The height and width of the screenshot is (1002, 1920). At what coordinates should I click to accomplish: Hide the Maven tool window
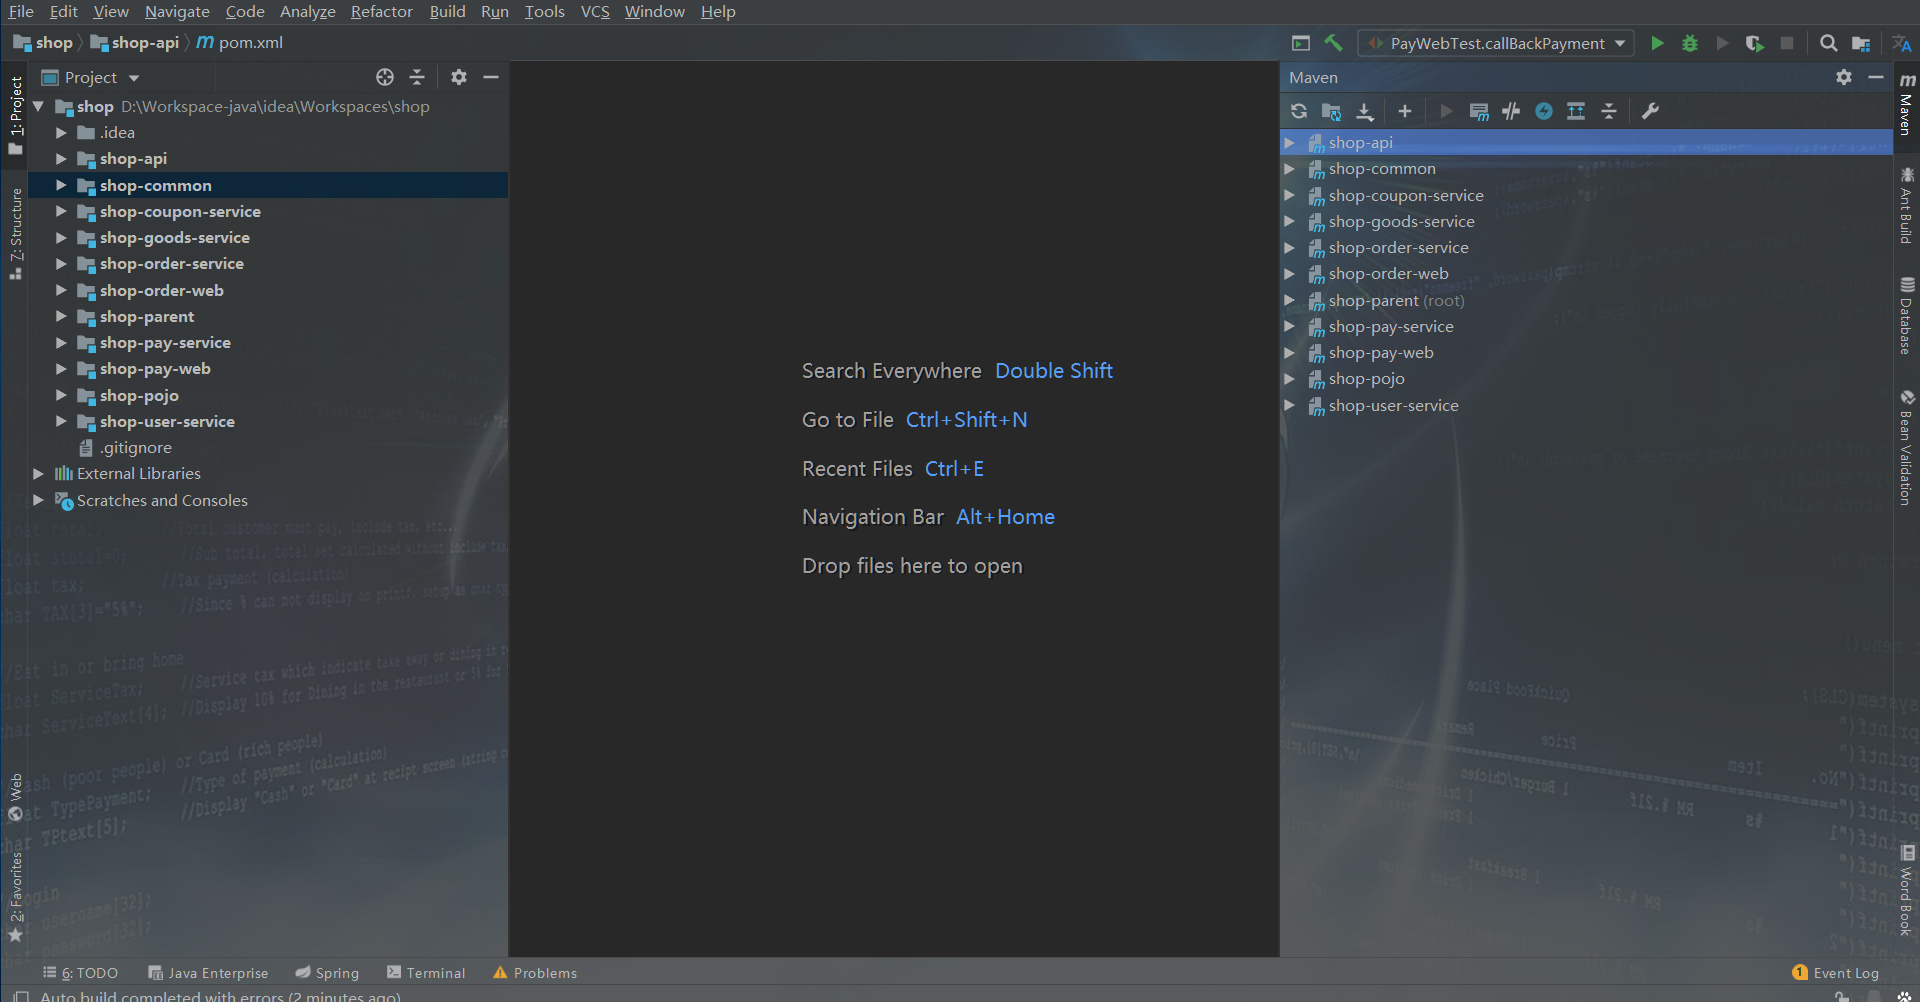point(1876,77)
